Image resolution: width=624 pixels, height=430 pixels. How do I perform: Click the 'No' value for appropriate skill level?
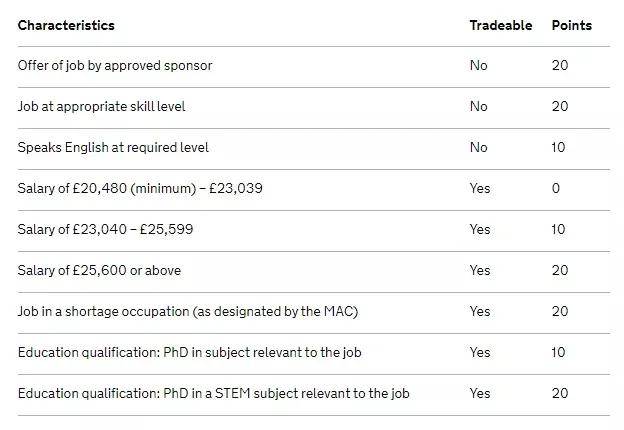[478, 107]
